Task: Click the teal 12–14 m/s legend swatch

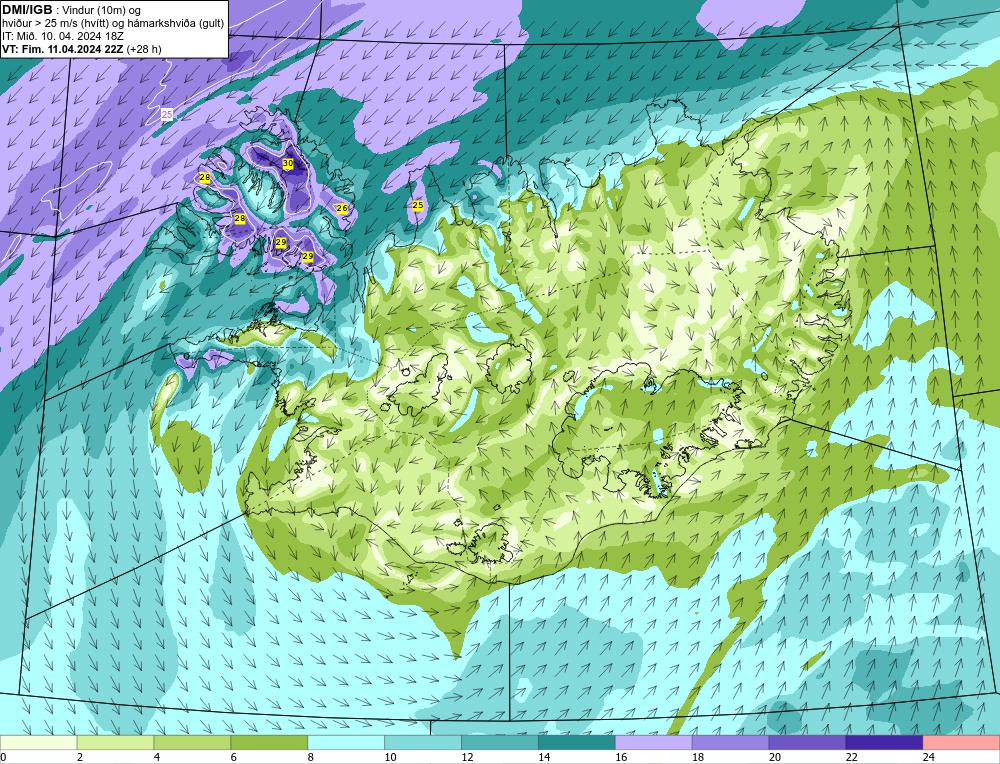Action: click(x=500, y=743)
